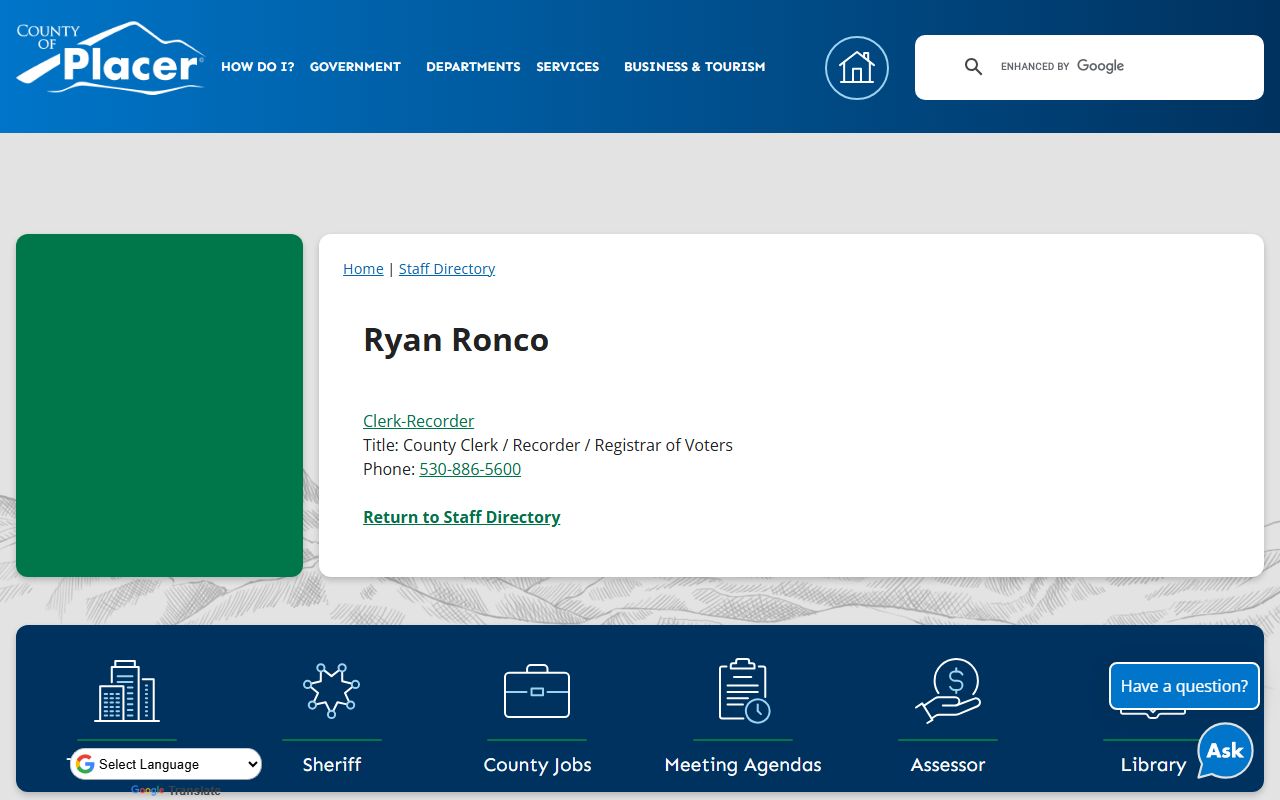Open the County Jobs quick link label

(537, 765)
